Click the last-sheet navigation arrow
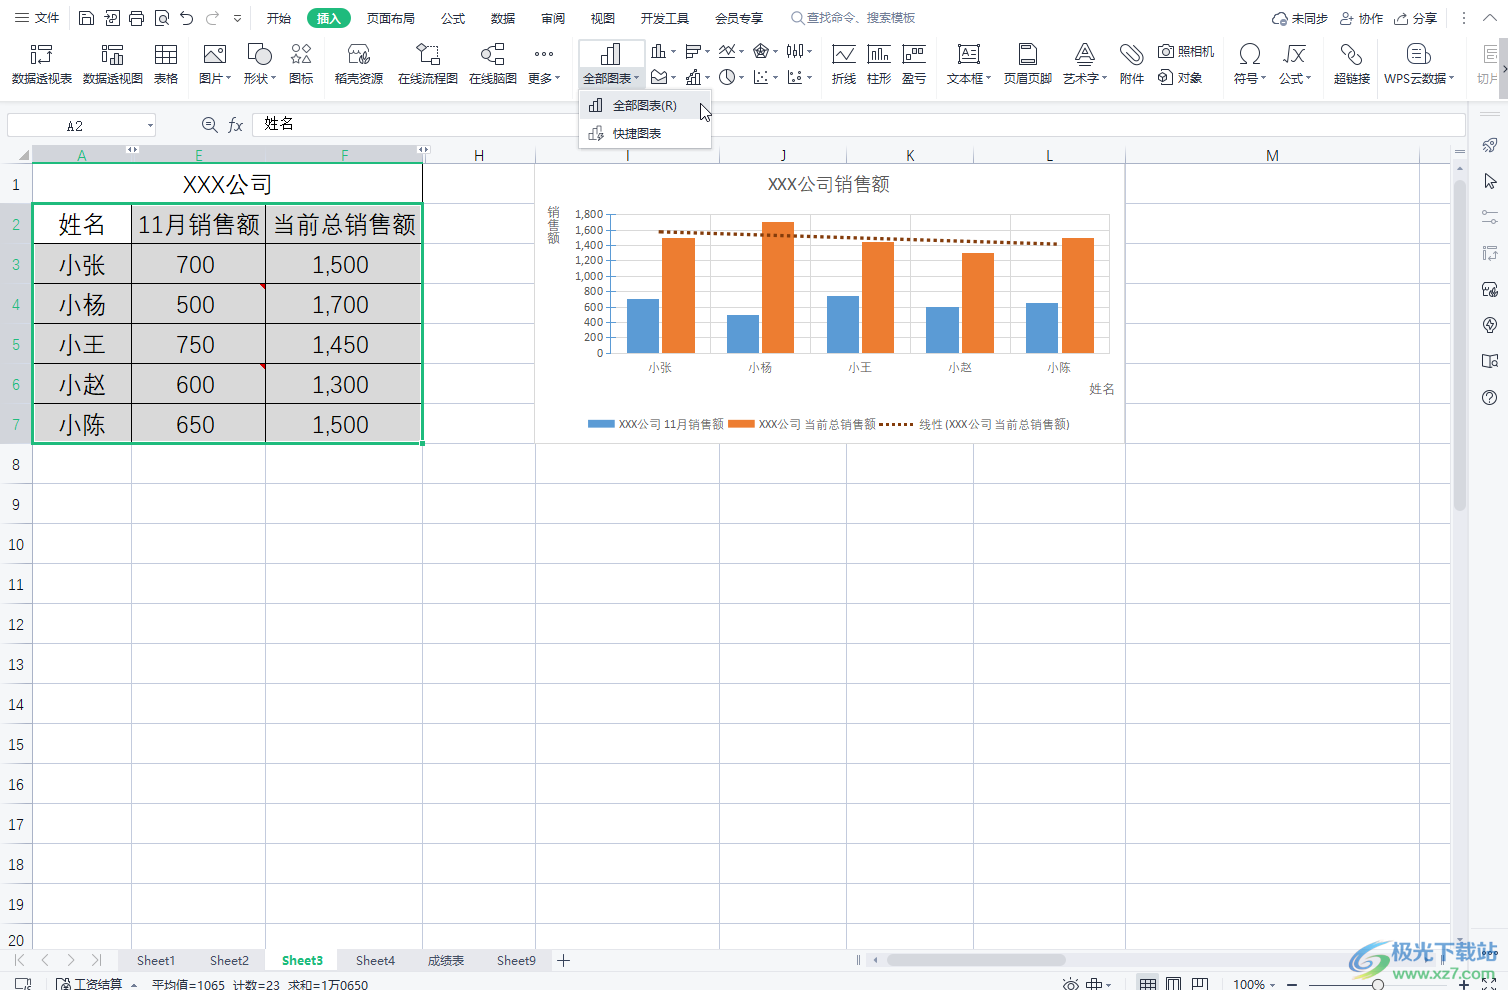 (96, 960)
